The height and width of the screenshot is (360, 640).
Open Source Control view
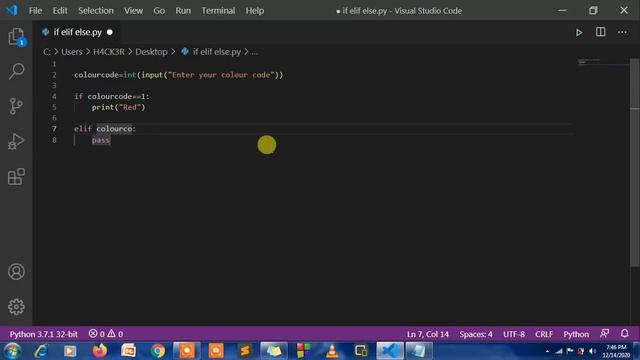pyautogui.click(x=16, y=106)
